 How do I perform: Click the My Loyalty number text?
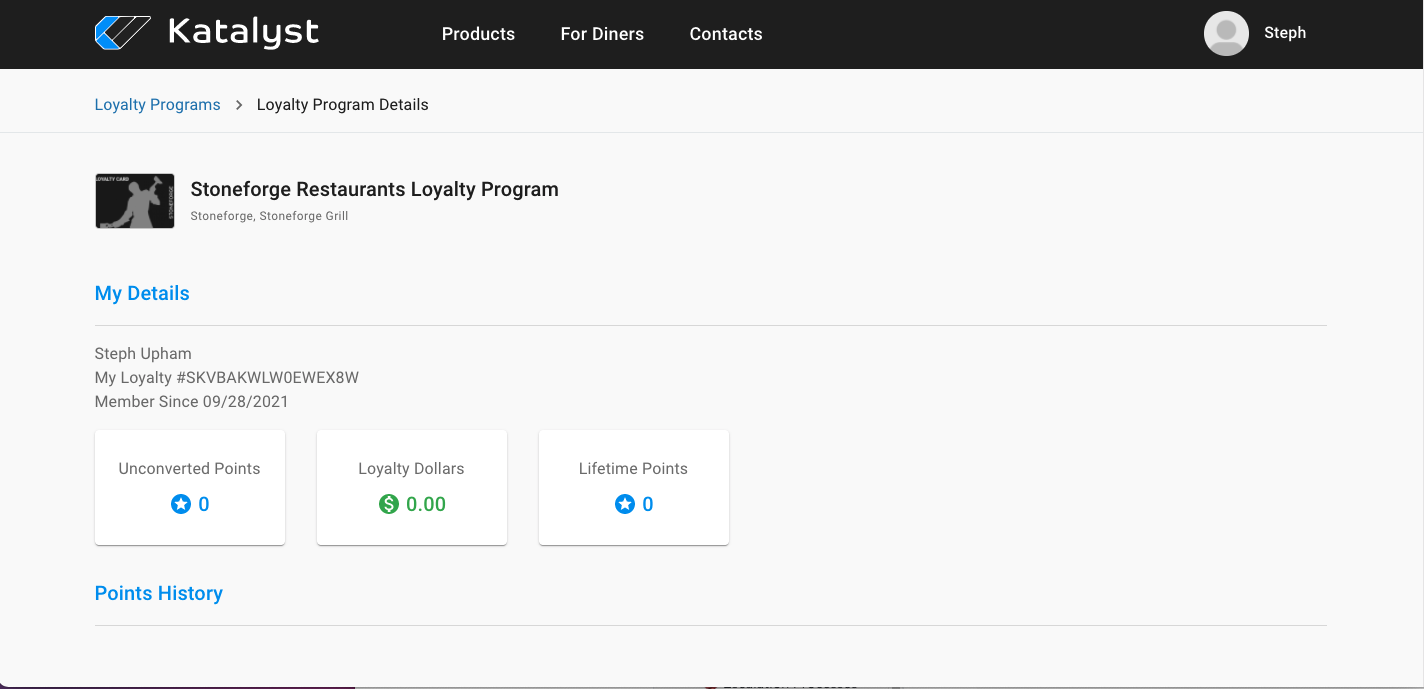click(227, 378)
